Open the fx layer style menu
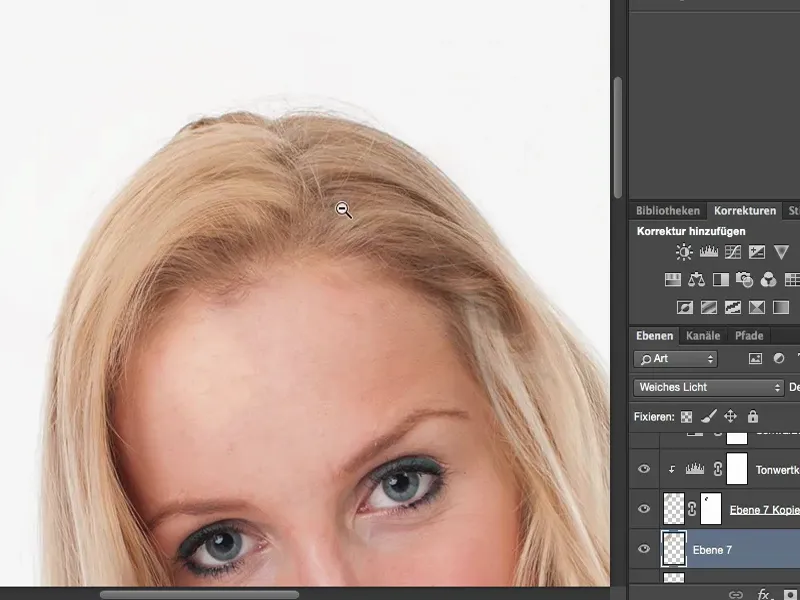The height and width of the screenshot is (600, 800). [x=764, y=594]
